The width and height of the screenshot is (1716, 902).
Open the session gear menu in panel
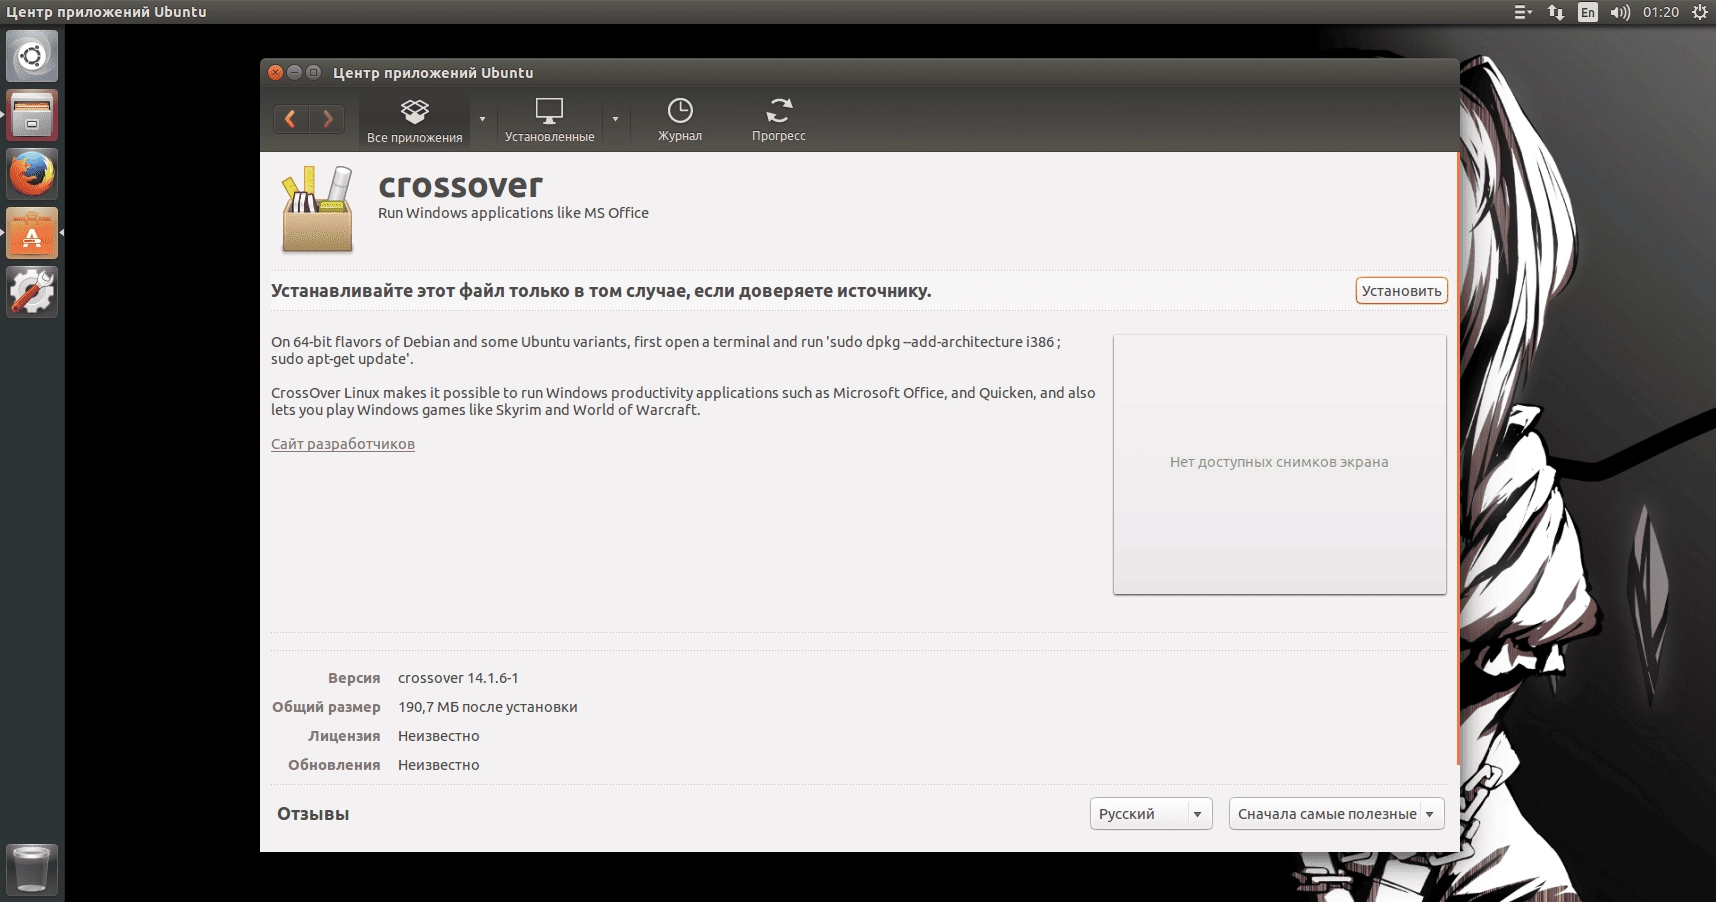point(1700,12)
